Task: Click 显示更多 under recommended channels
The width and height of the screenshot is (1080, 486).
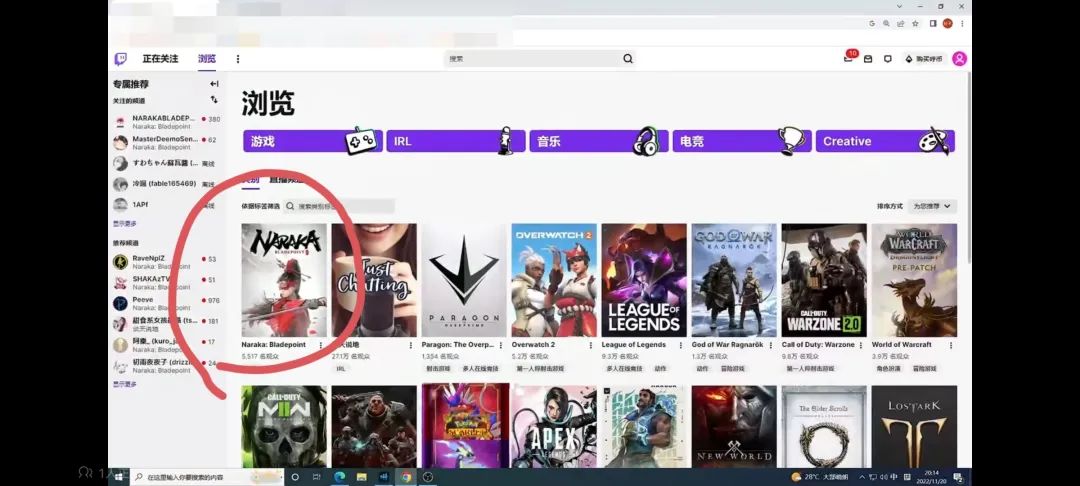Action: click(x=125, y=384)
